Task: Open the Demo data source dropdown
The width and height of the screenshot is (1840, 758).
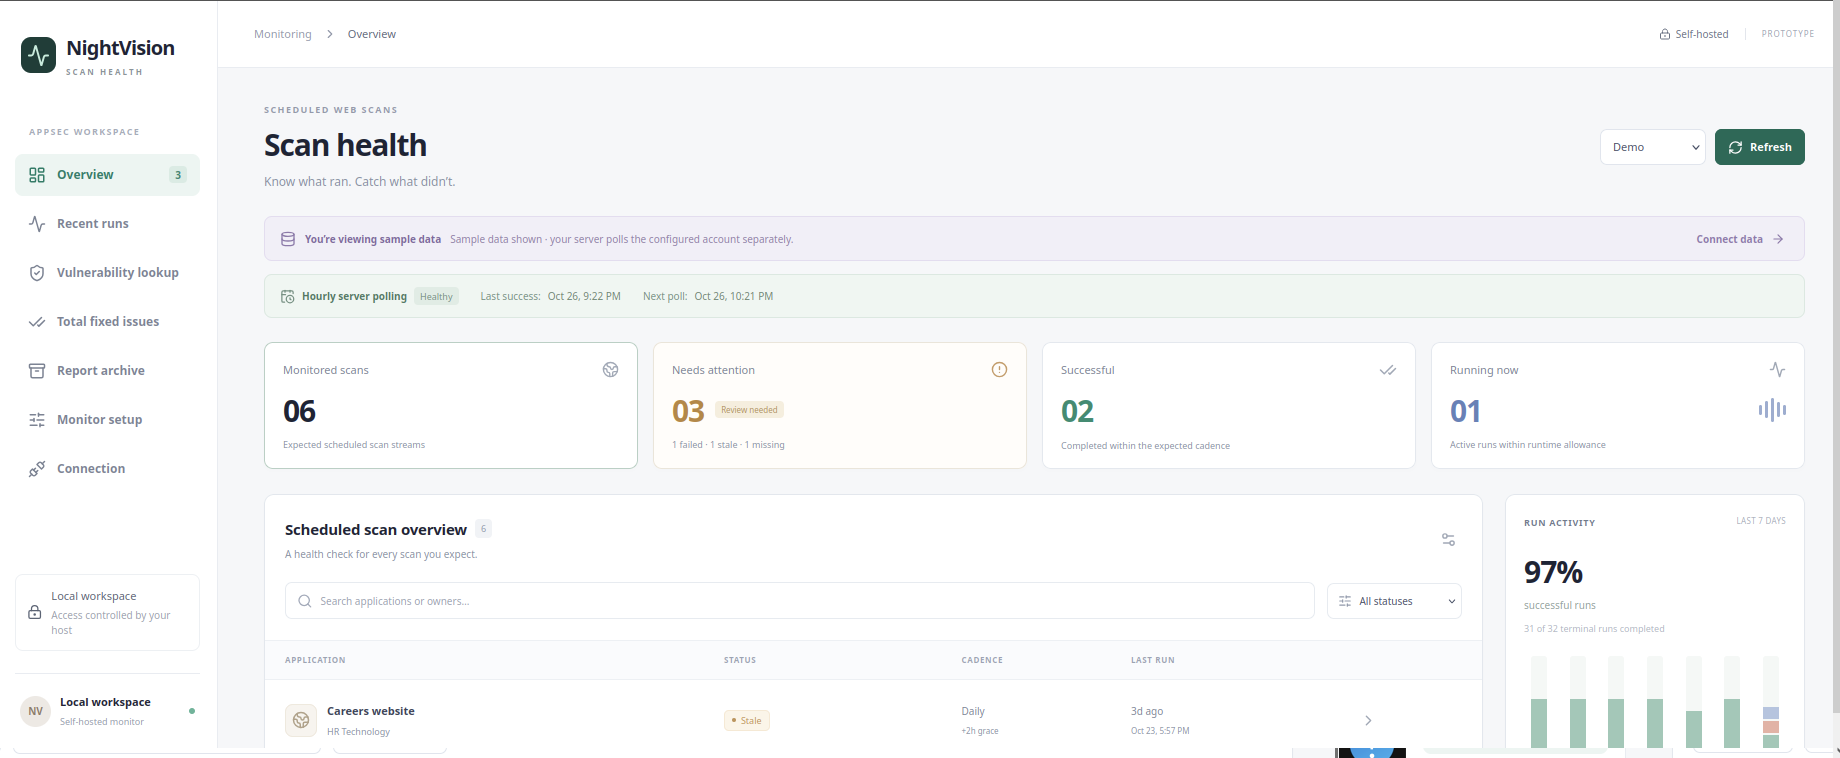Action: 1652,147
